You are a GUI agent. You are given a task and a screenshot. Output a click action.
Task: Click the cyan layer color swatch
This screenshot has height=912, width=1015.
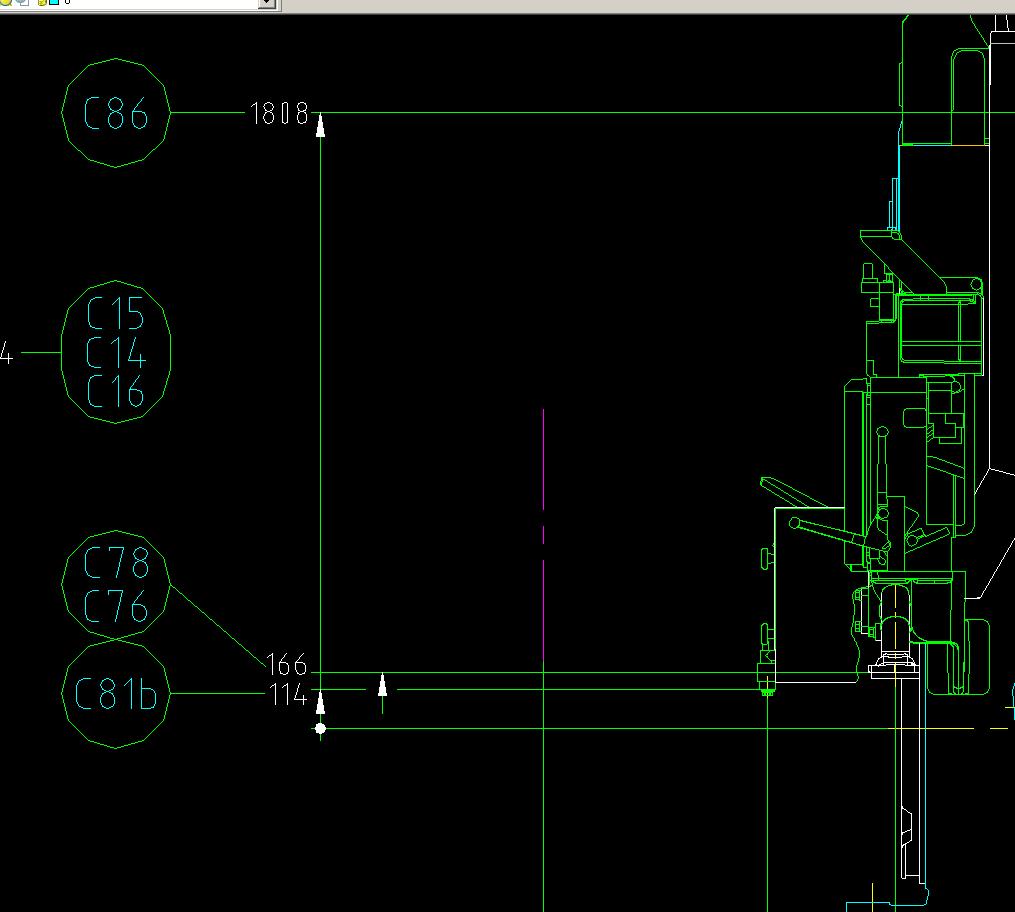[54, 2]
